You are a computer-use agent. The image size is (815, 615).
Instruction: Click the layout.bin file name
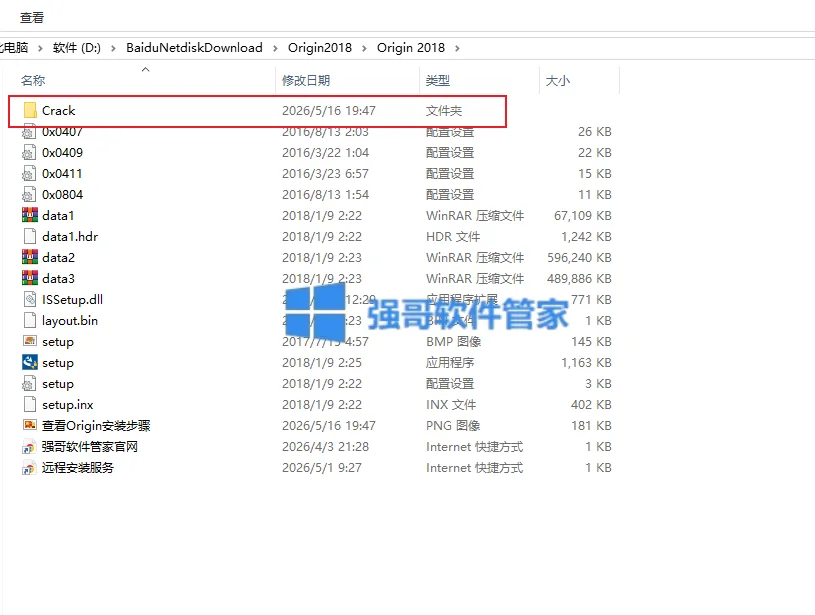pyautogui.click(x=70, y=321)
